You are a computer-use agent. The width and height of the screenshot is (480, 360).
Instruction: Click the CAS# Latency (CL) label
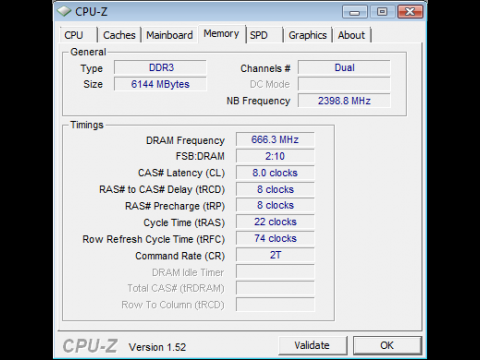(x=182, y=173)
